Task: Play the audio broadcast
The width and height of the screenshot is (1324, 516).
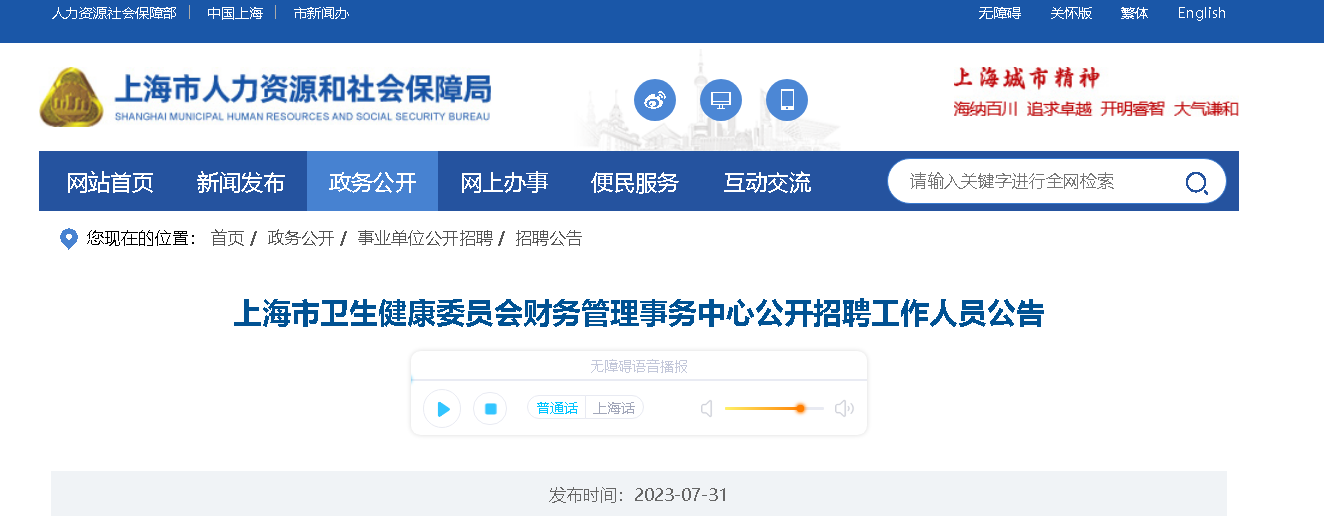Action: point(442,409)
